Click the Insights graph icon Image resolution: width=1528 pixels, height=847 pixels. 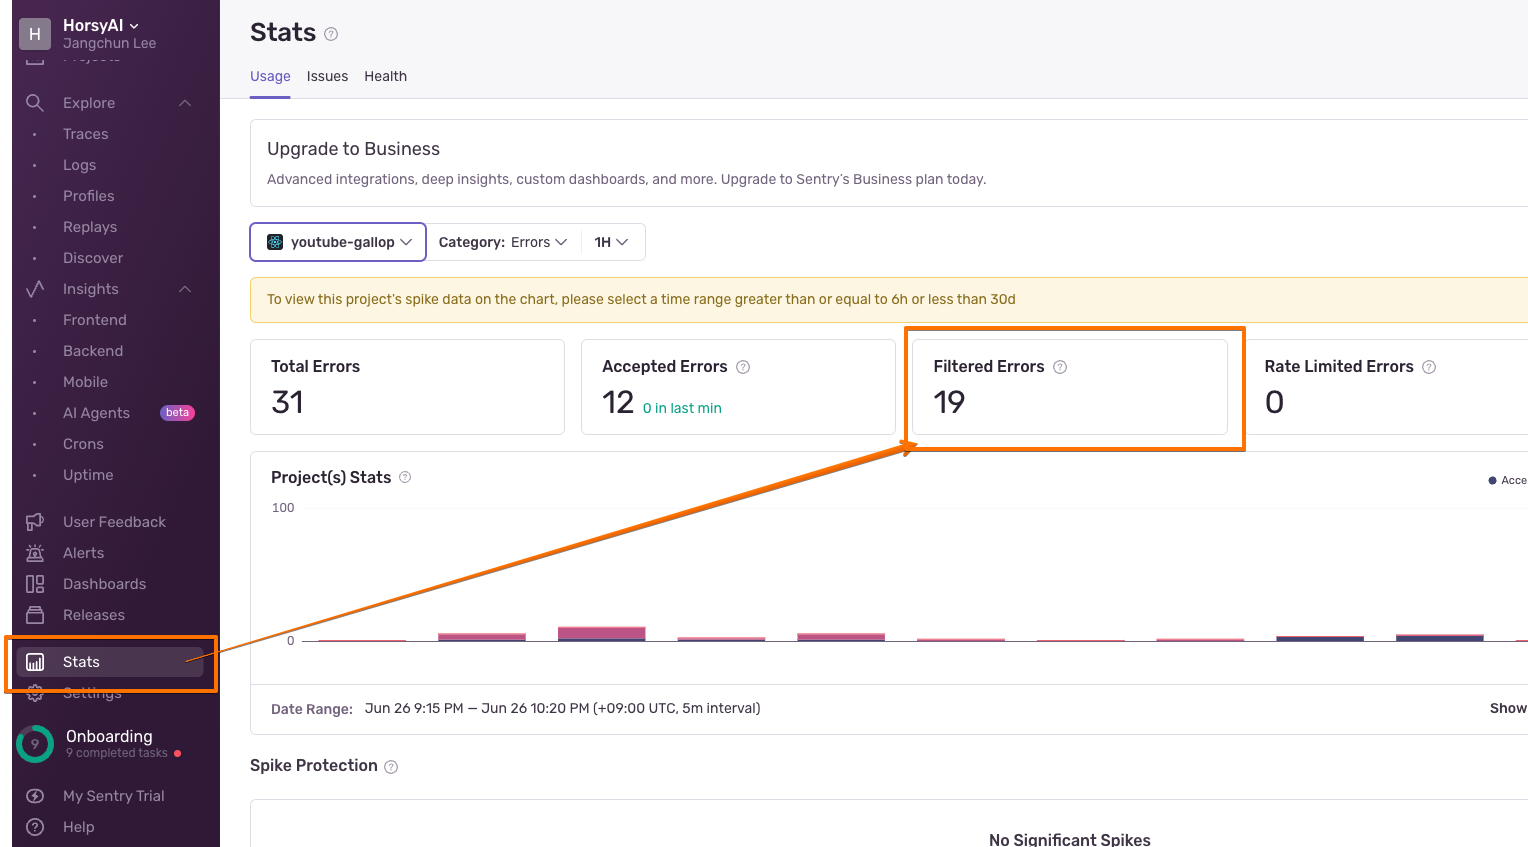pyautogui.click(x=35, y=289)
